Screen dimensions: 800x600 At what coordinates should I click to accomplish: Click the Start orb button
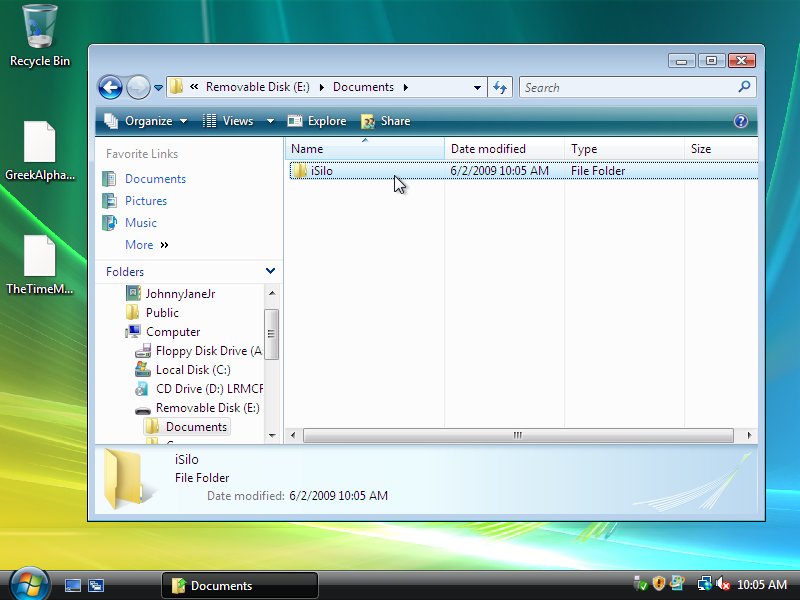(29, 584)
